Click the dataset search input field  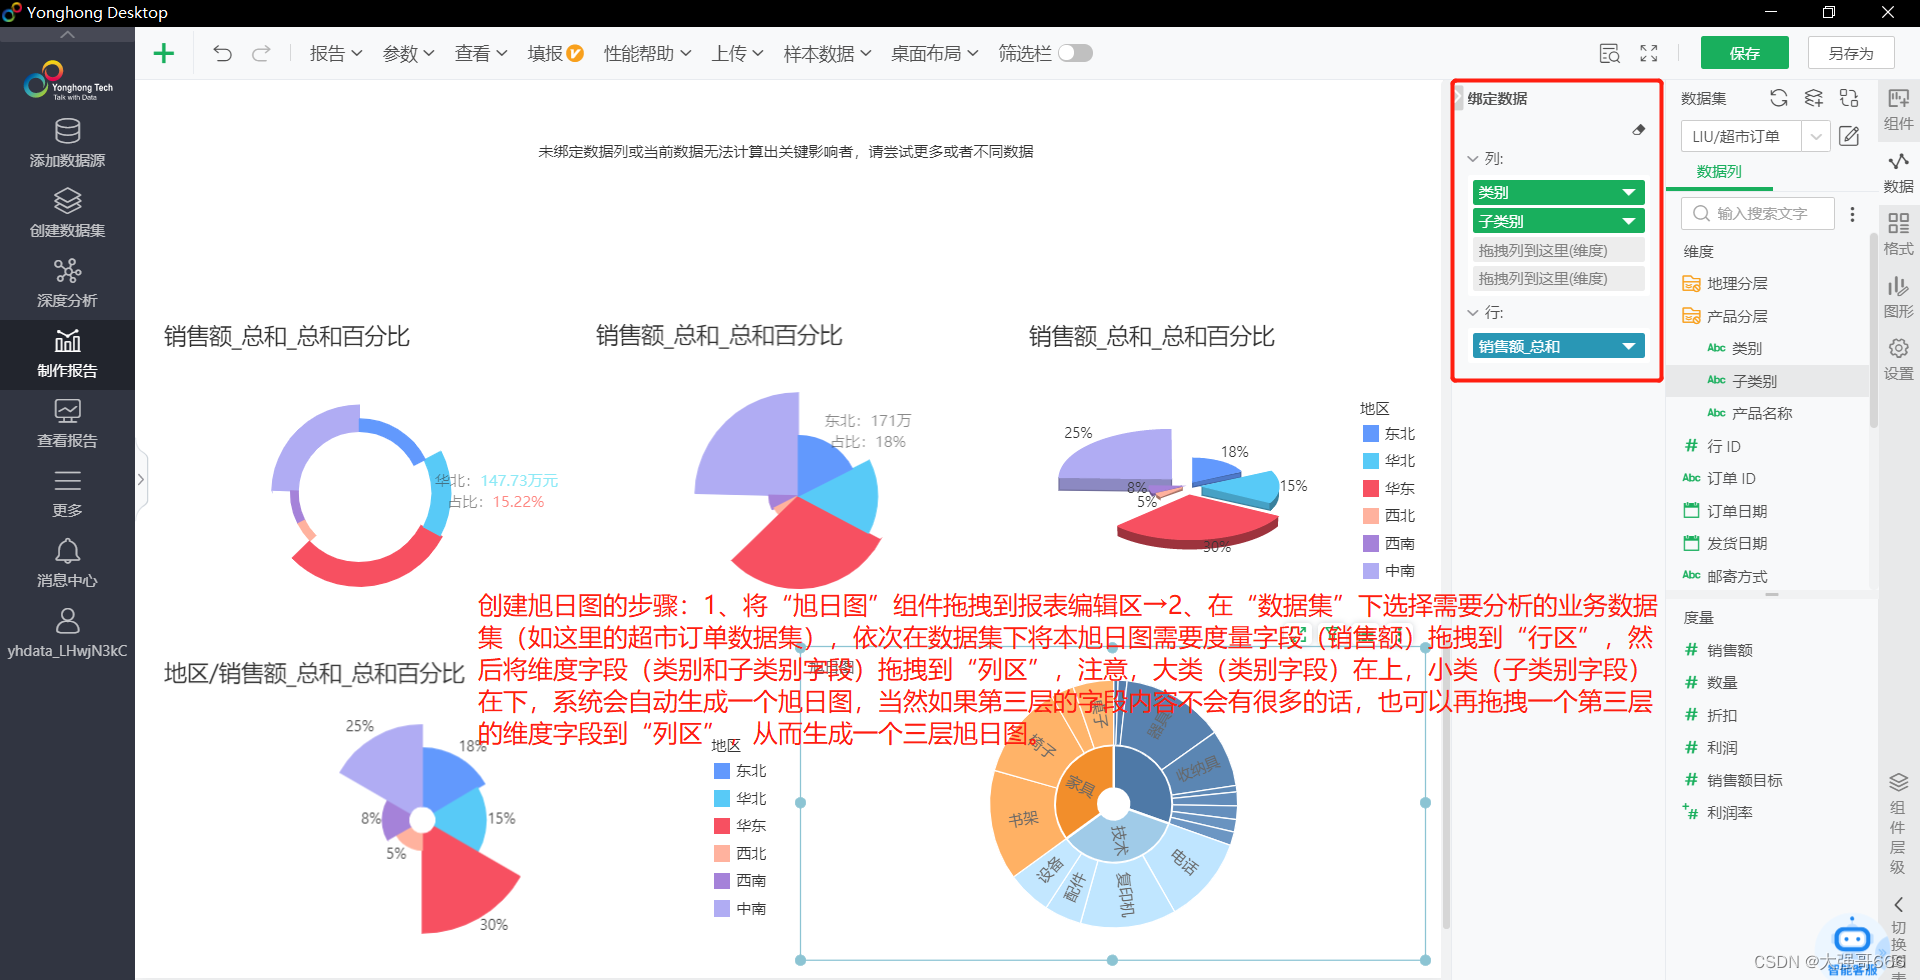[x=1758, y=214]
